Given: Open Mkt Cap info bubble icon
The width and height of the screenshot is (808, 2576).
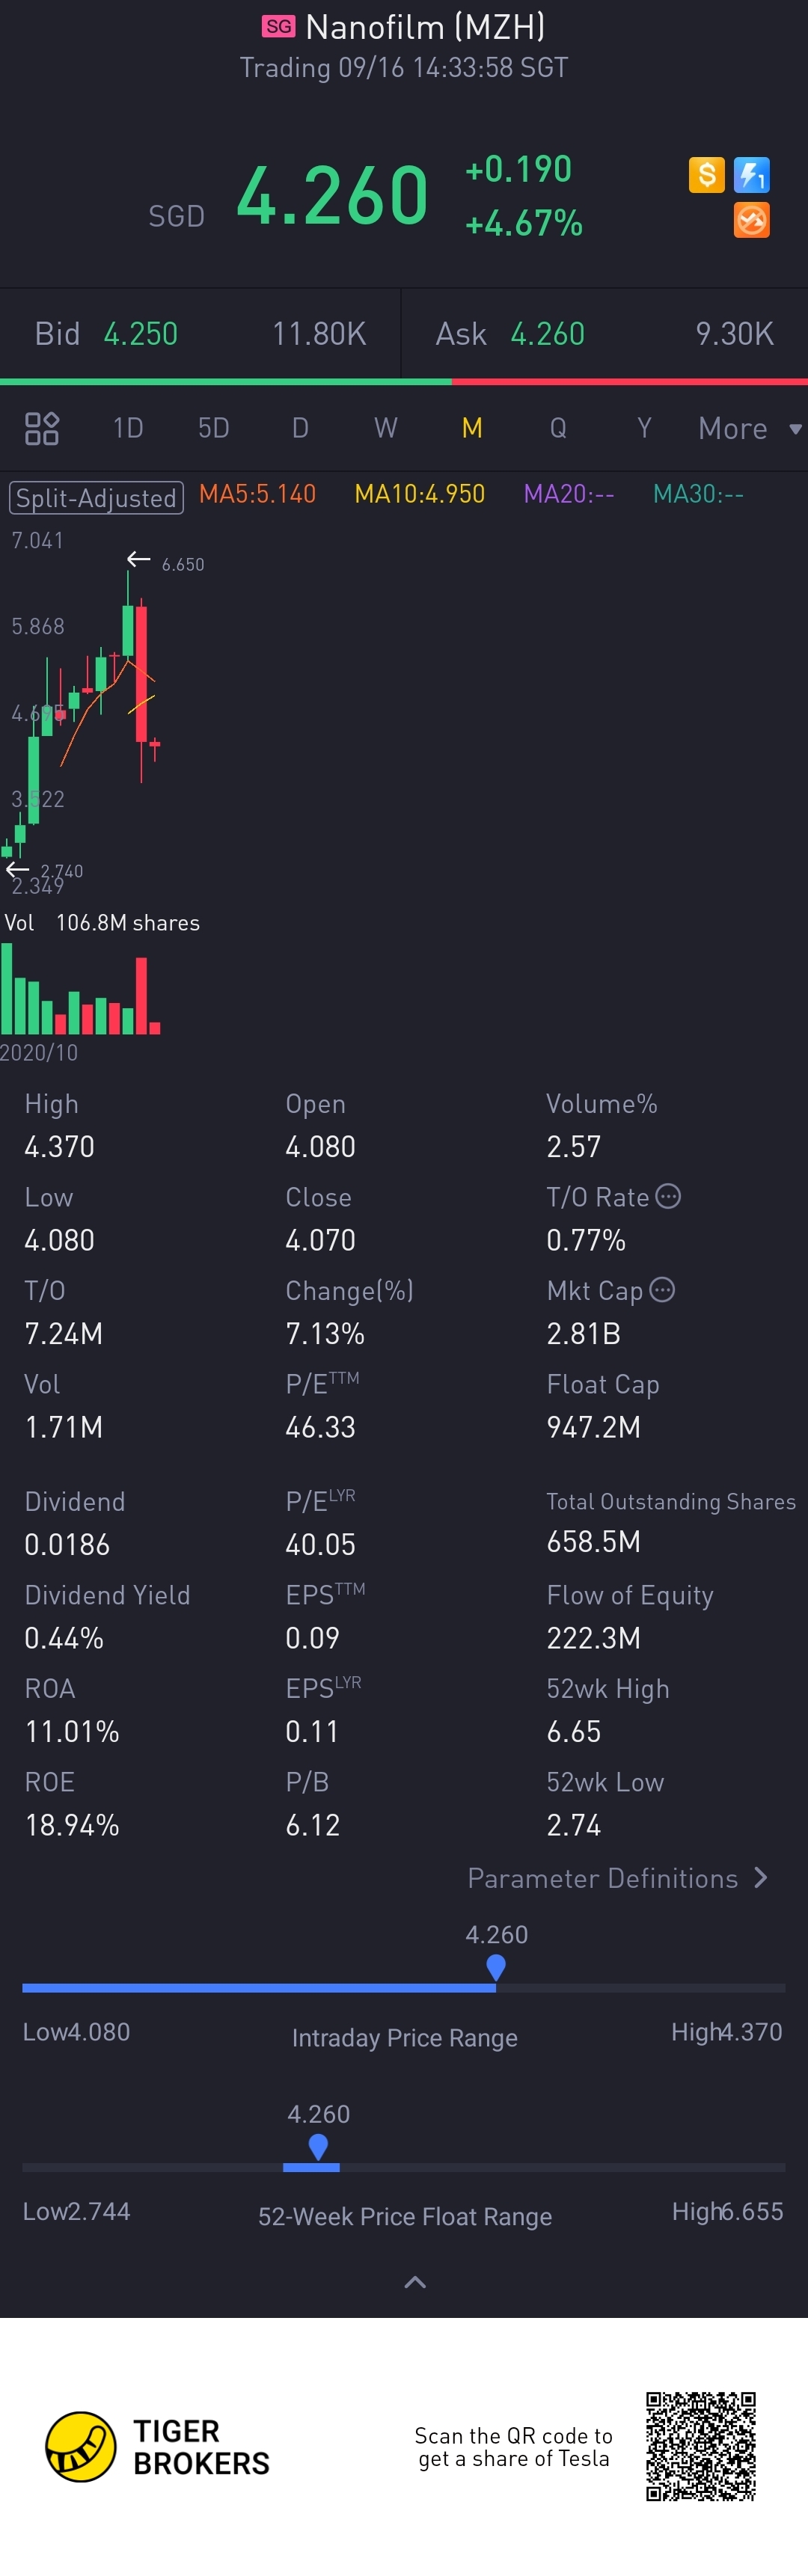Looking at the screenshot, I should pos(662,1290).
